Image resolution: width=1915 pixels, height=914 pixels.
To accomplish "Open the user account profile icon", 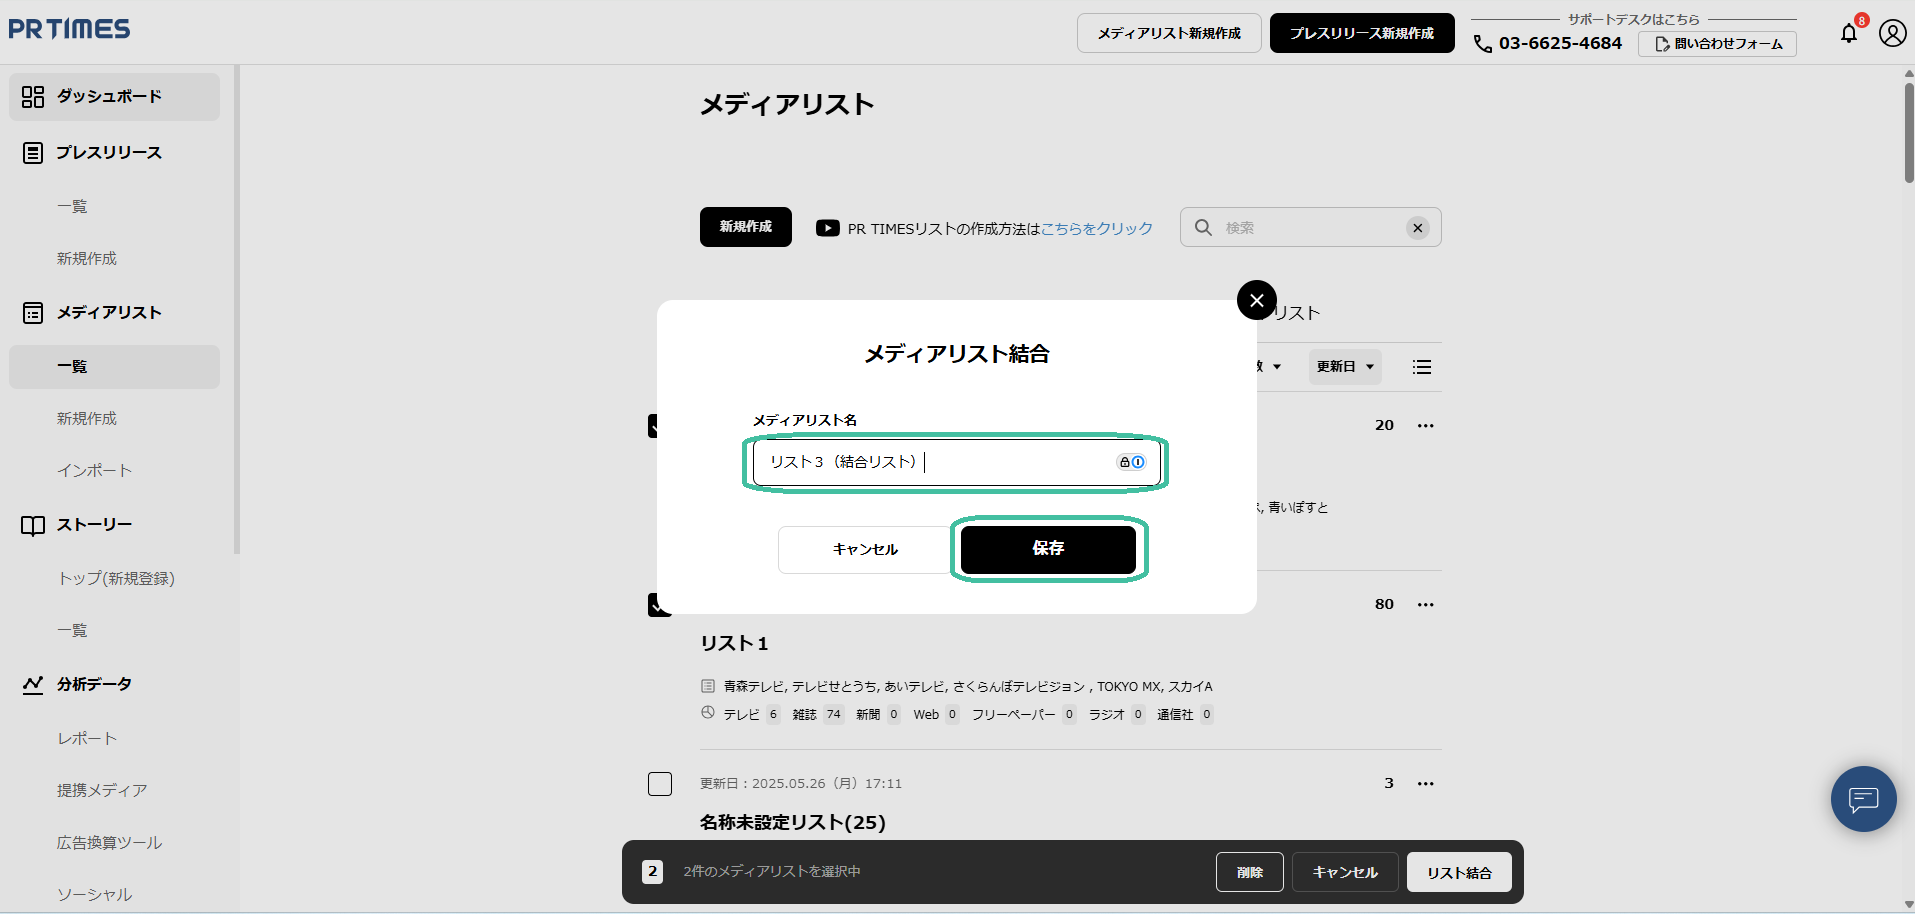I will click(x=1892, y=33).
